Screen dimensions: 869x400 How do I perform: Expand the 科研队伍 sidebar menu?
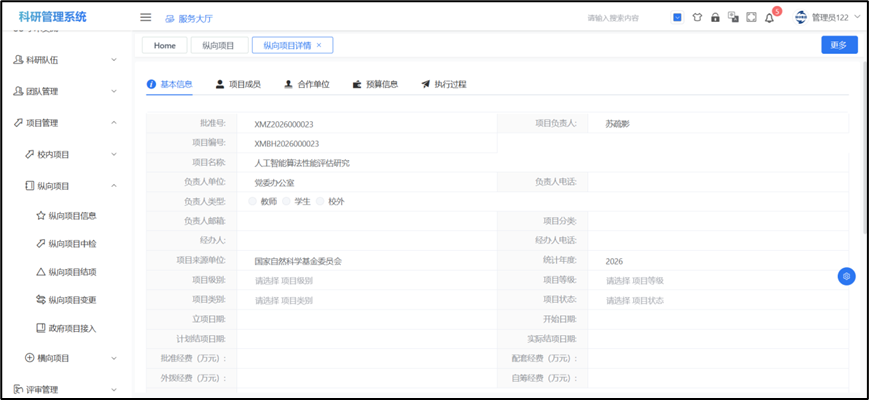tap(66, 60)
